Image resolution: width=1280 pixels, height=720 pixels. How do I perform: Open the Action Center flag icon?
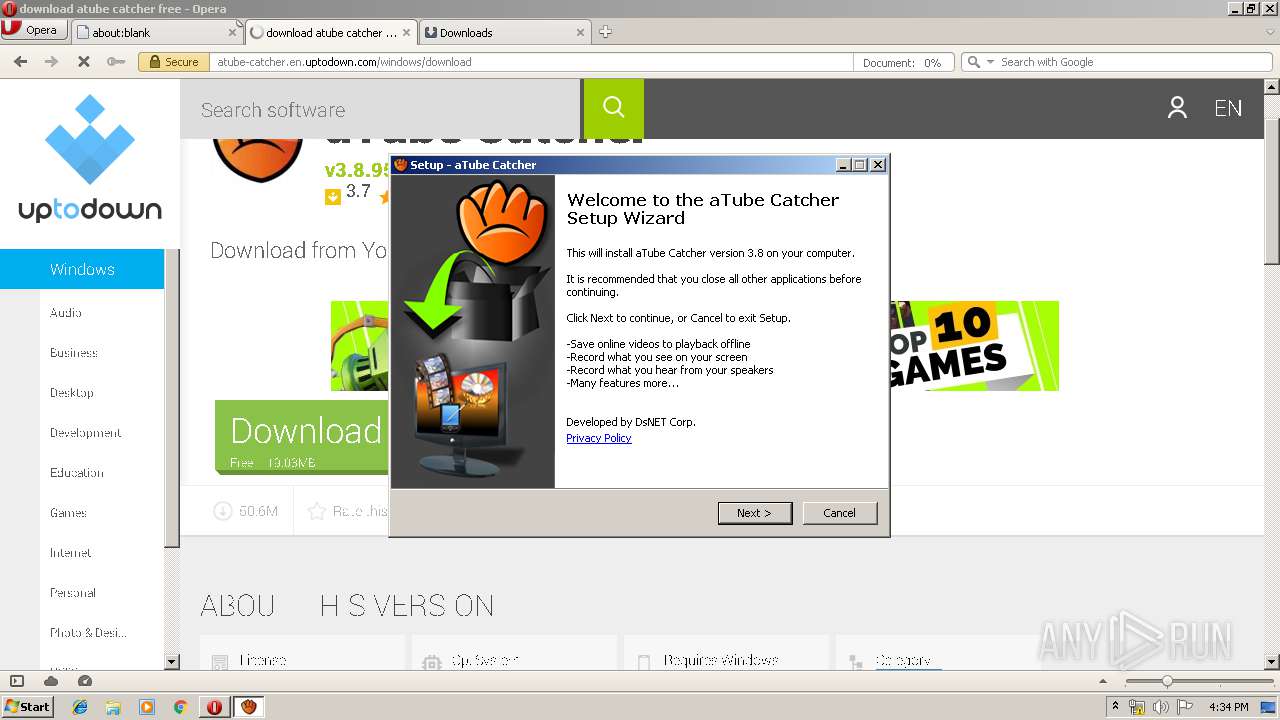[1185, 707]
